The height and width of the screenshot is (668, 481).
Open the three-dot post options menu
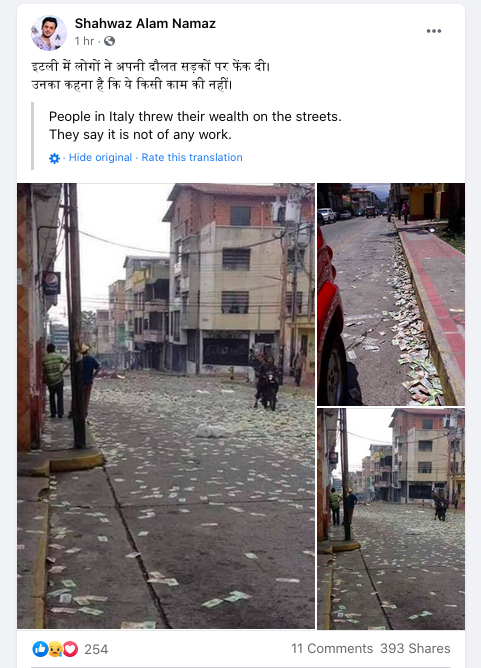pos(434,31)
